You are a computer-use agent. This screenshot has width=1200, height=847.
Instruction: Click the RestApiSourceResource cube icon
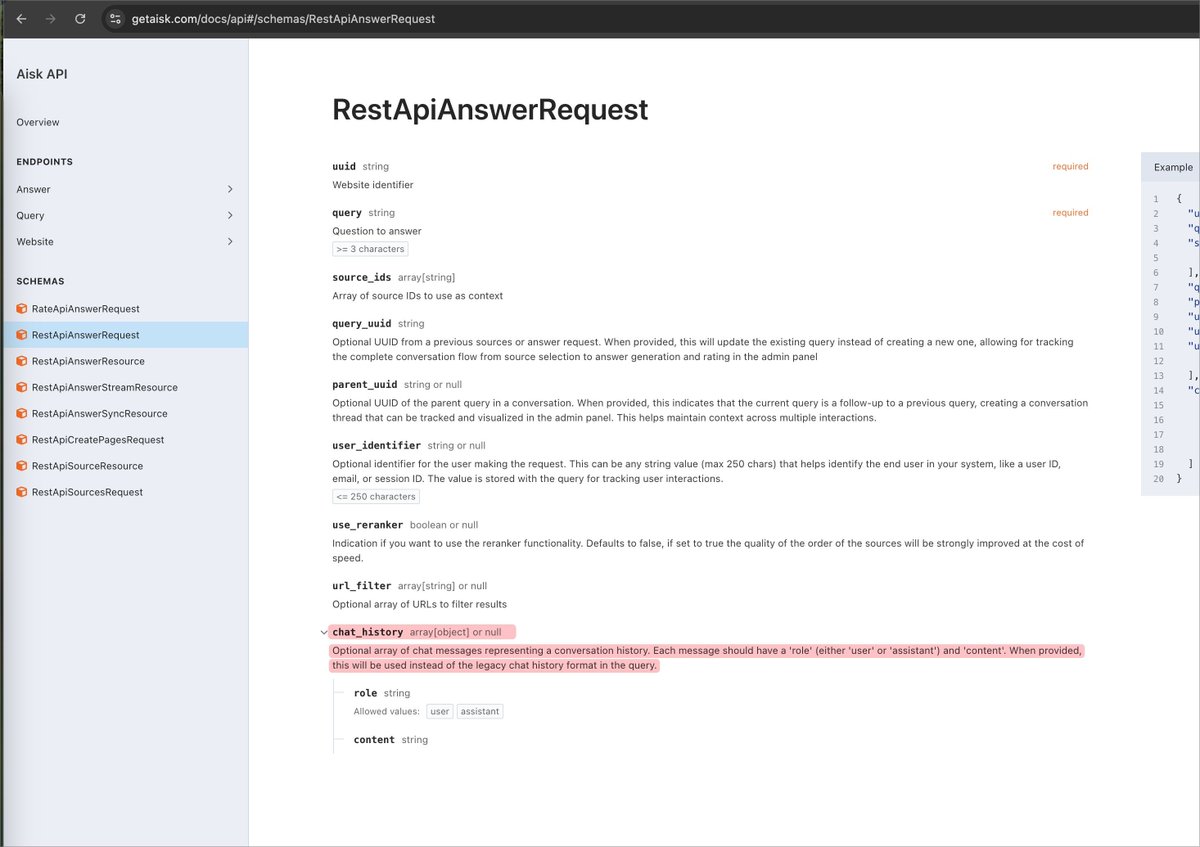point(22,466)
